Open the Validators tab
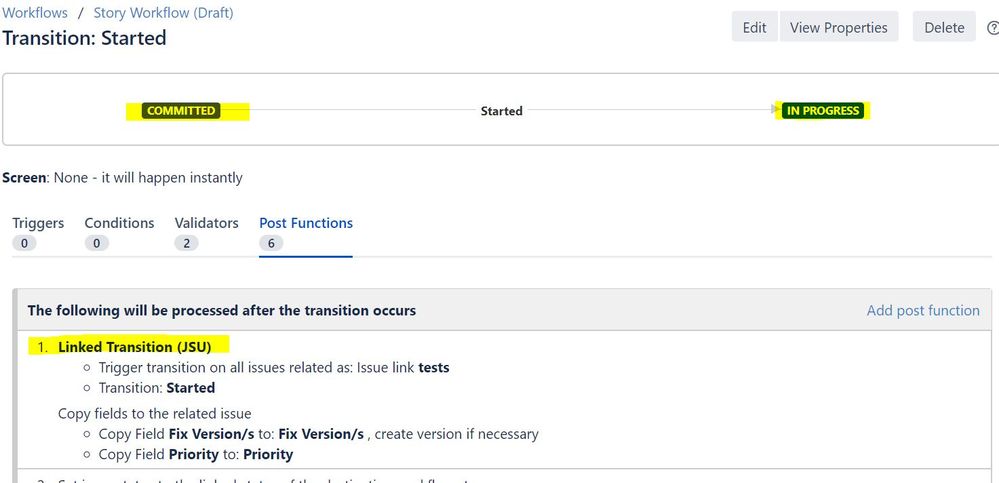The height and width of the screenshot is (483, 999). tap(206, 223)
